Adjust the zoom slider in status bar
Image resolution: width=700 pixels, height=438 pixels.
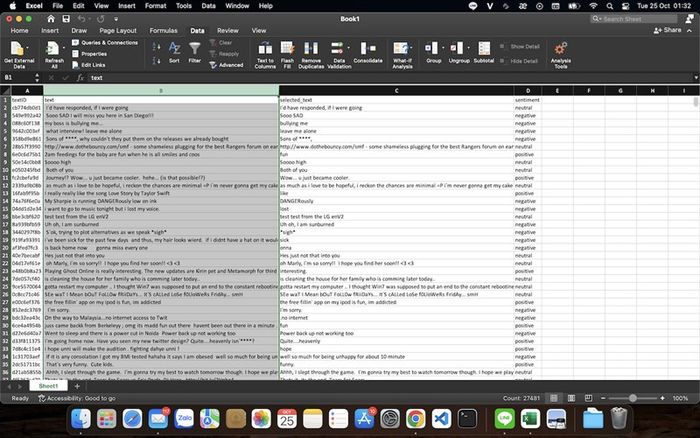pos(632,398)
